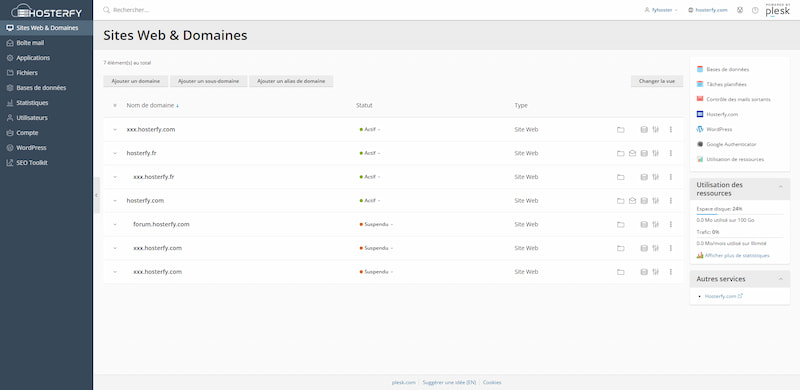
Task: Click the Hosterfy logo
Action: [x=46, y=10]
